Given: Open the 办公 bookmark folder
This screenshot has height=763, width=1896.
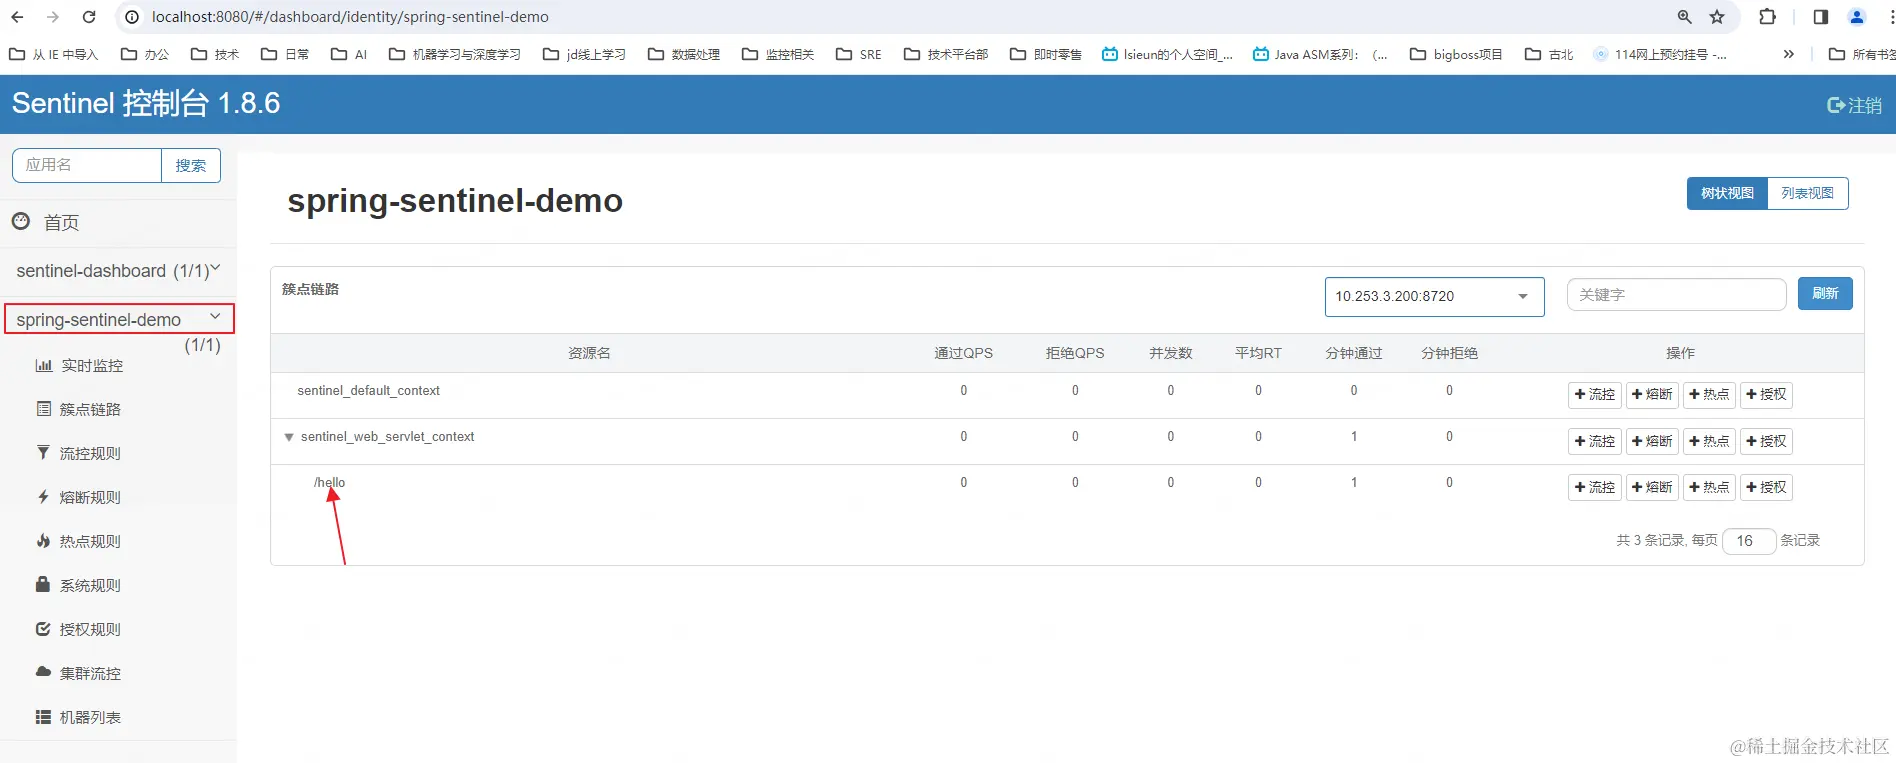Looking at the screenshot, I should coord(145,54).
